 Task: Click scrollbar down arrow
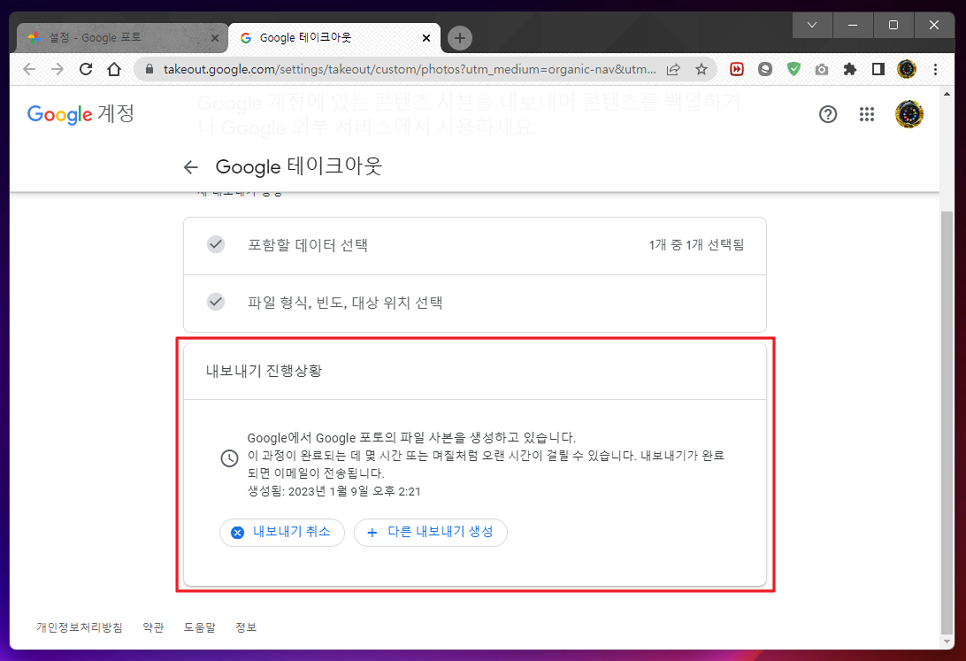click(947, 643)
